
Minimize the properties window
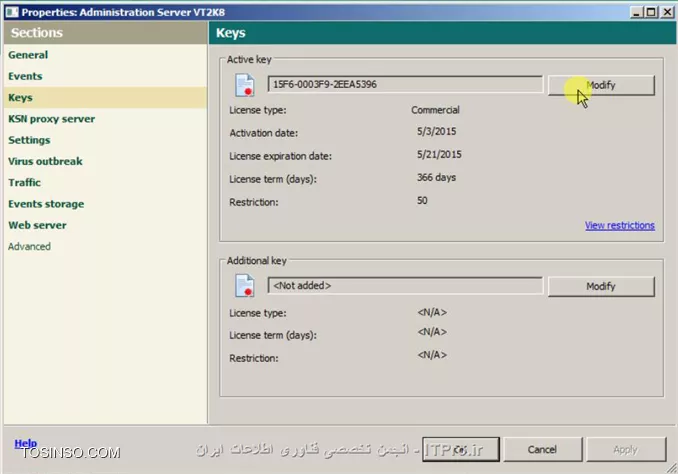point(636,12)
